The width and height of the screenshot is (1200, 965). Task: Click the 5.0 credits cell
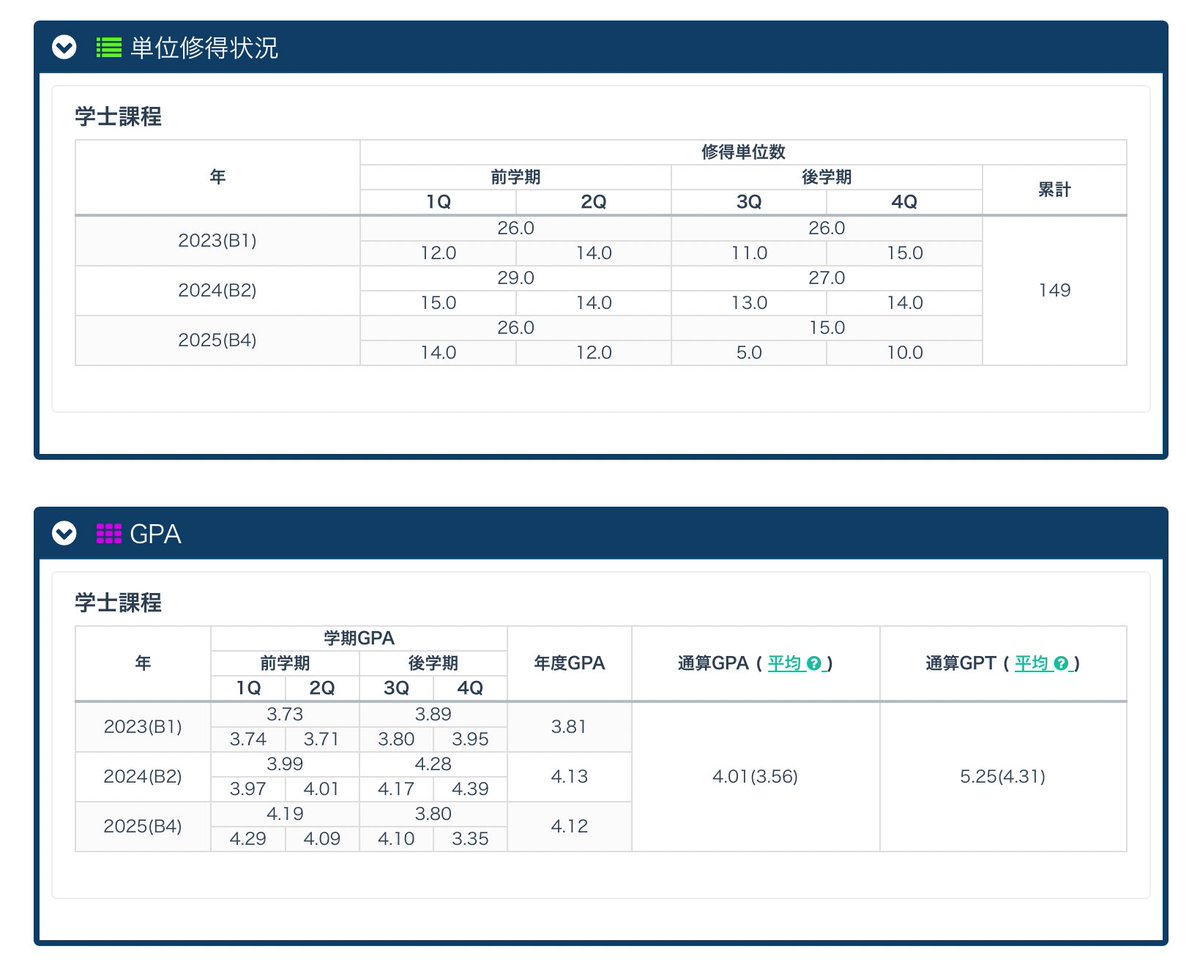point(749,353)
